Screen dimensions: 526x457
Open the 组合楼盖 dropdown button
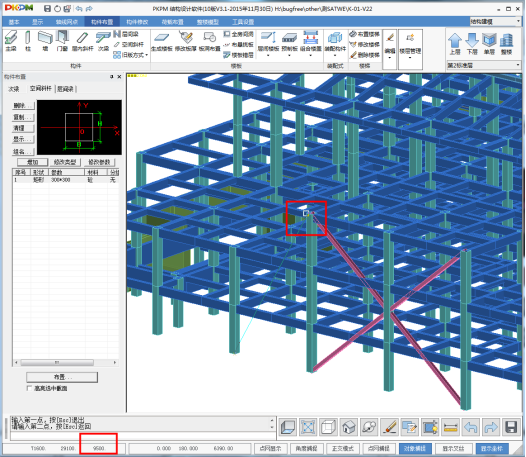coord(311,44)
